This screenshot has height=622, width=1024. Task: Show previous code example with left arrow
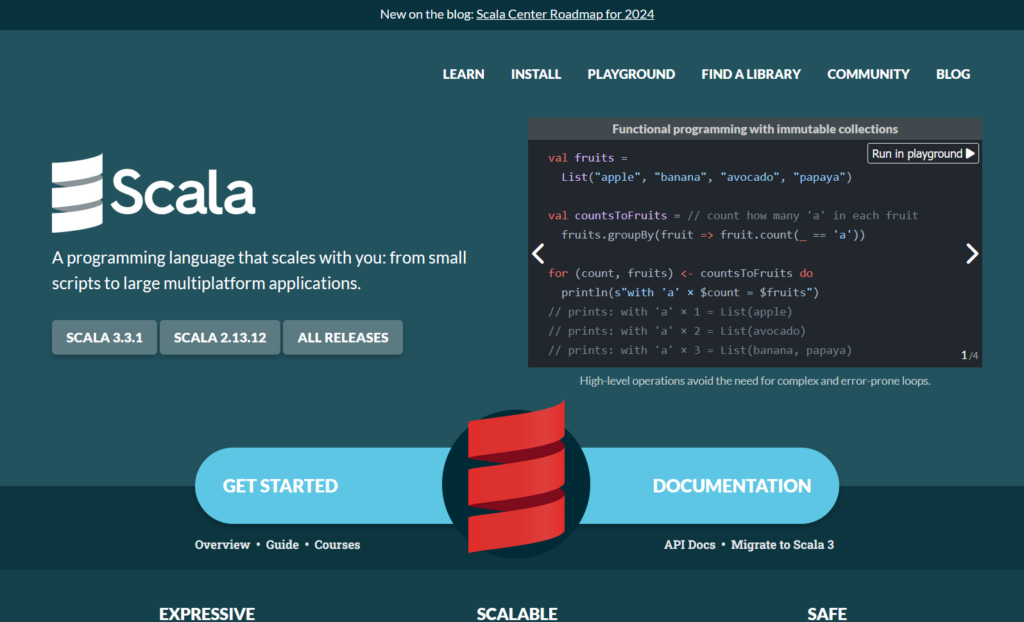coord(538,254)
